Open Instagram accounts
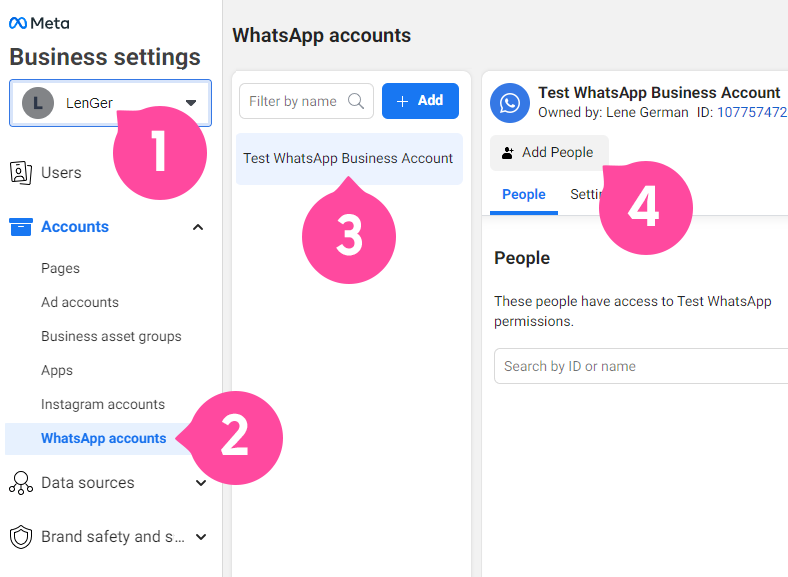Screen dimensions: 788x577 click(x=103, y=404)
